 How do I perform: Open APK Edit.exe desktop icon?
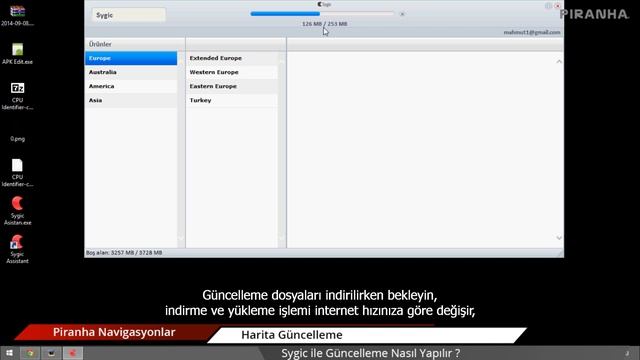tap(18, 54)
